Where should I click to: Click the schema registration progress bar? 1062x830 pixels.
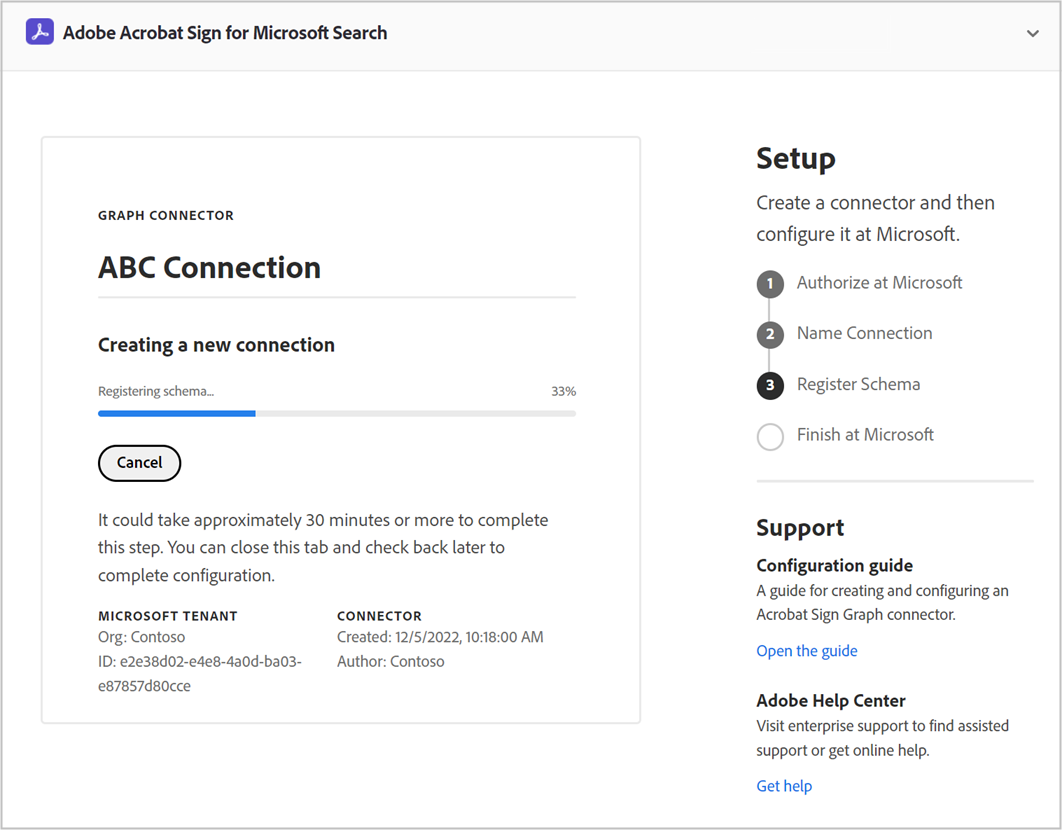coord(336,412)
